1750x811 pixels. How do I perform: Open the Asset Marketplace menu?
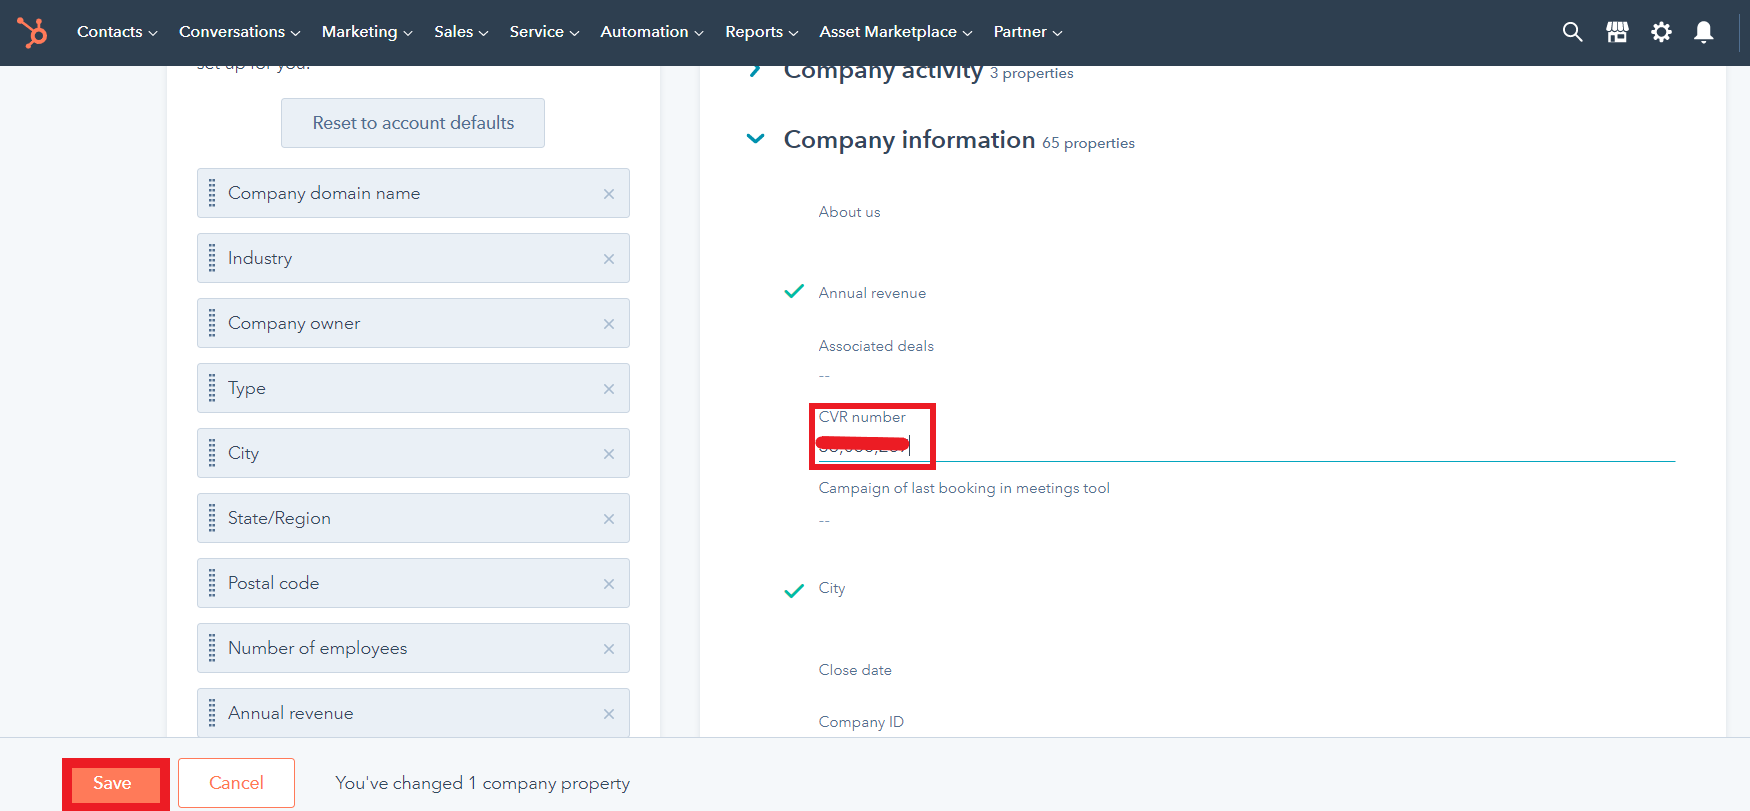[896, 32]
